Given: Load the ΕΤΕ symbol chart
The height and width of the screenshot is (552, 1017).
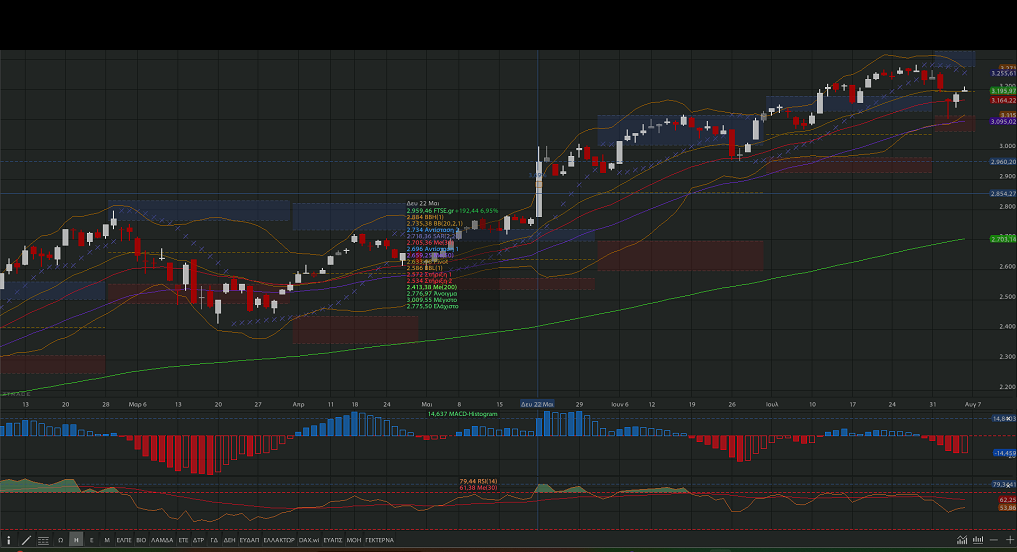Looking at the screenshot, I should (184, 540).
